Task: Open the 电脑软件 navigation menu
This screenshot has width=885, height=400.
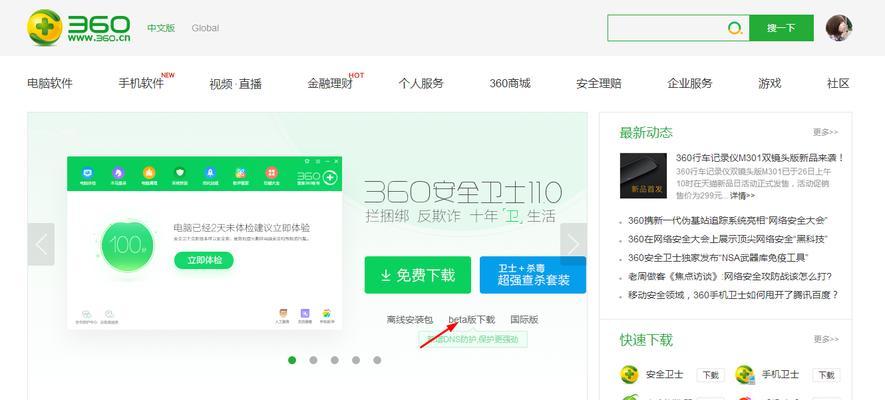Action: (x=50, y=83)
